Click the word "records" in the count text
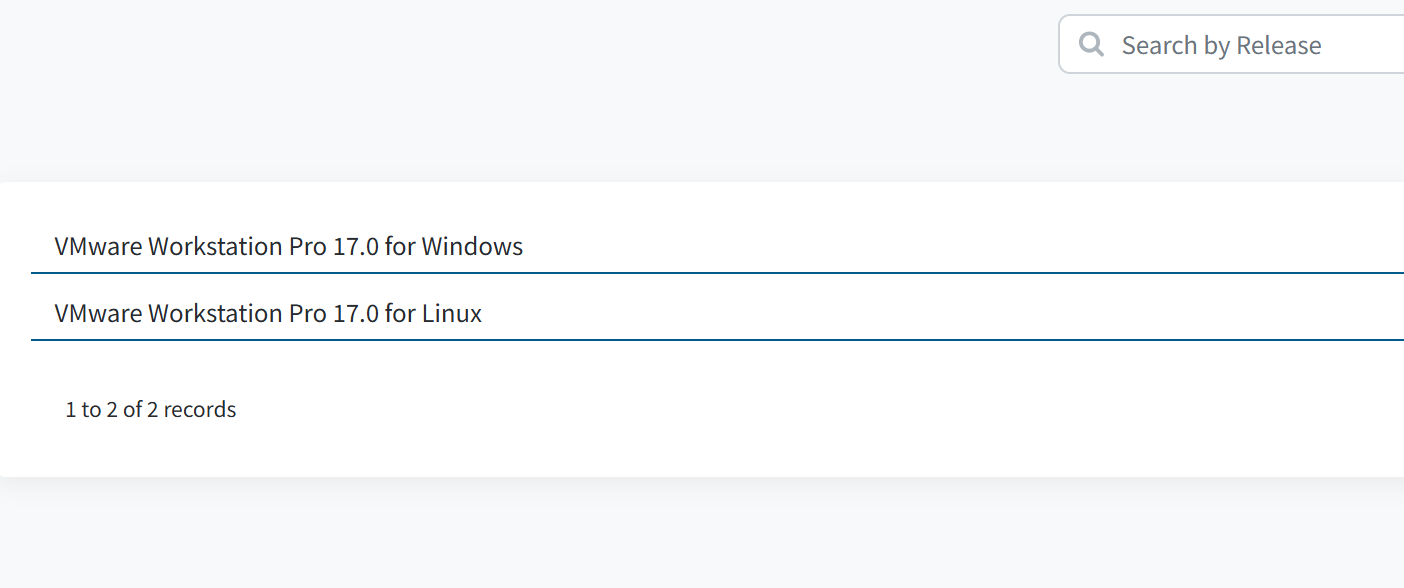The height and width of the screenshot is (588, 1404). tap(200, 410)
